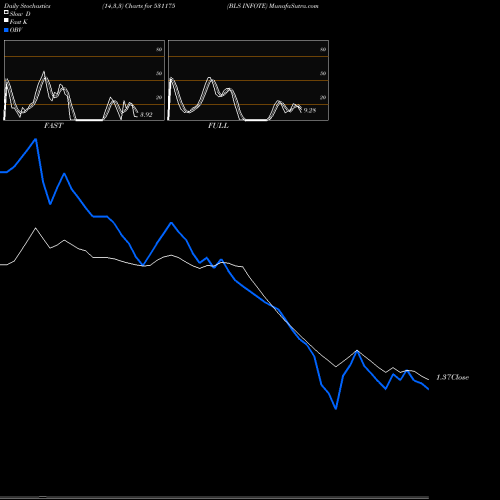Screen dimensions: 500x500
Task: Click the 80 level label in FAST chart
Action: click(159, 49)
